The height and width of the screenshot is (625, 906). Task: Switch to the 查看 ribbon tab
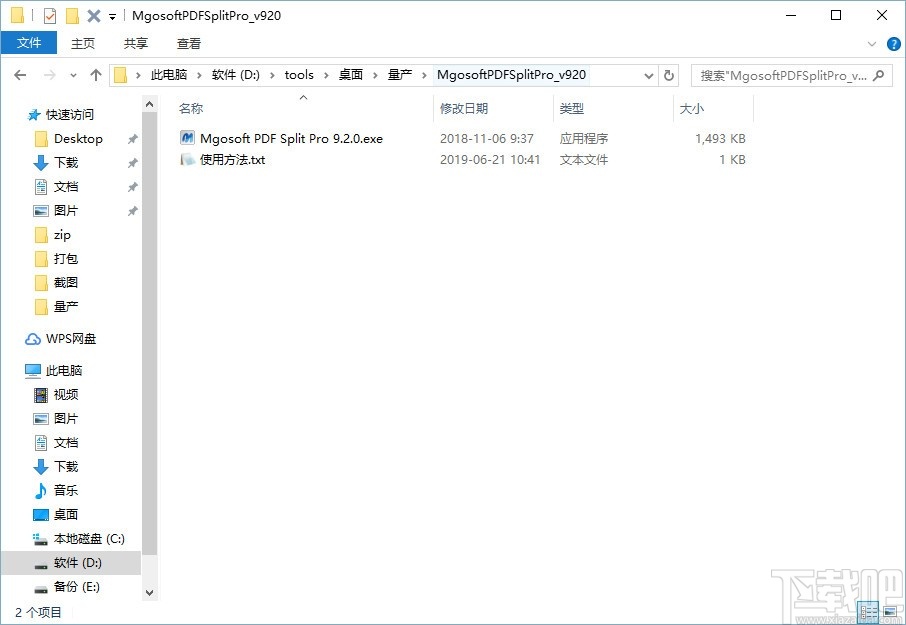click(x=191, y=43)
